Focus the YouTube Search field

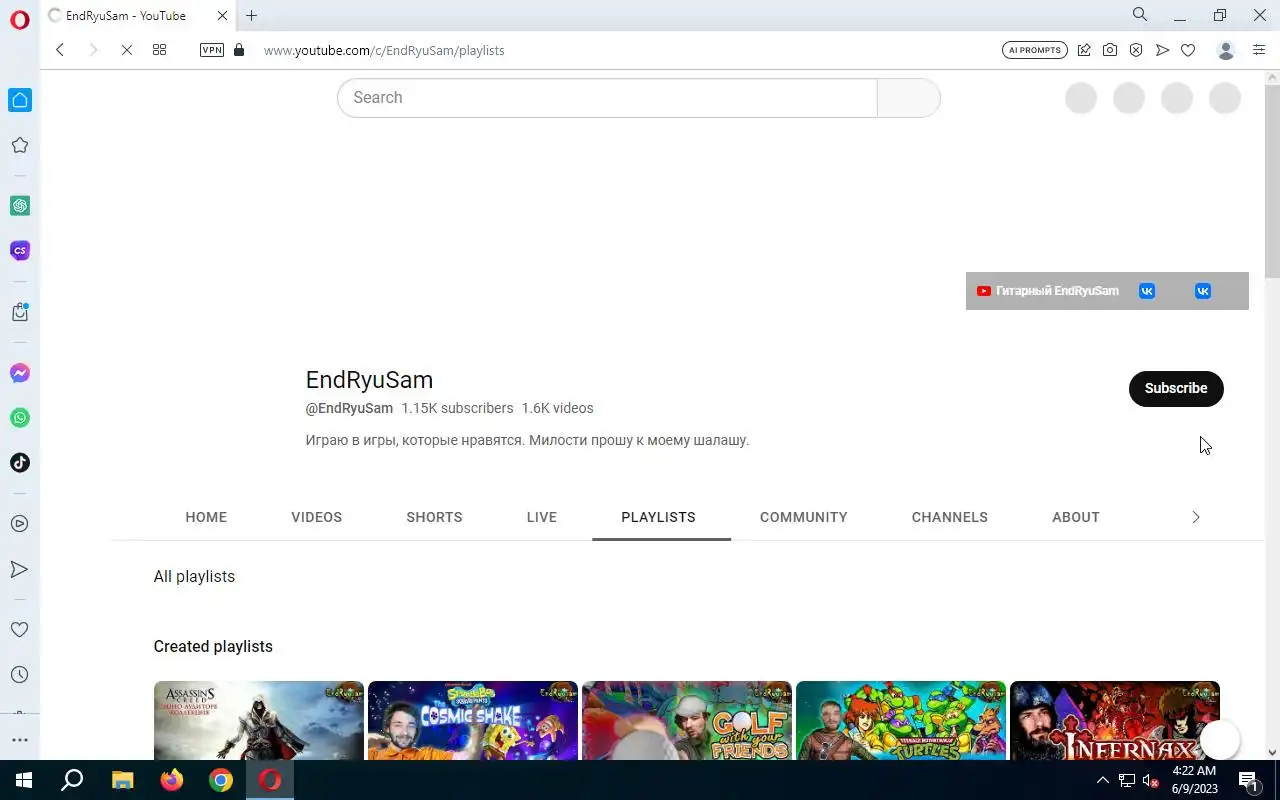(x=607, y=98)
